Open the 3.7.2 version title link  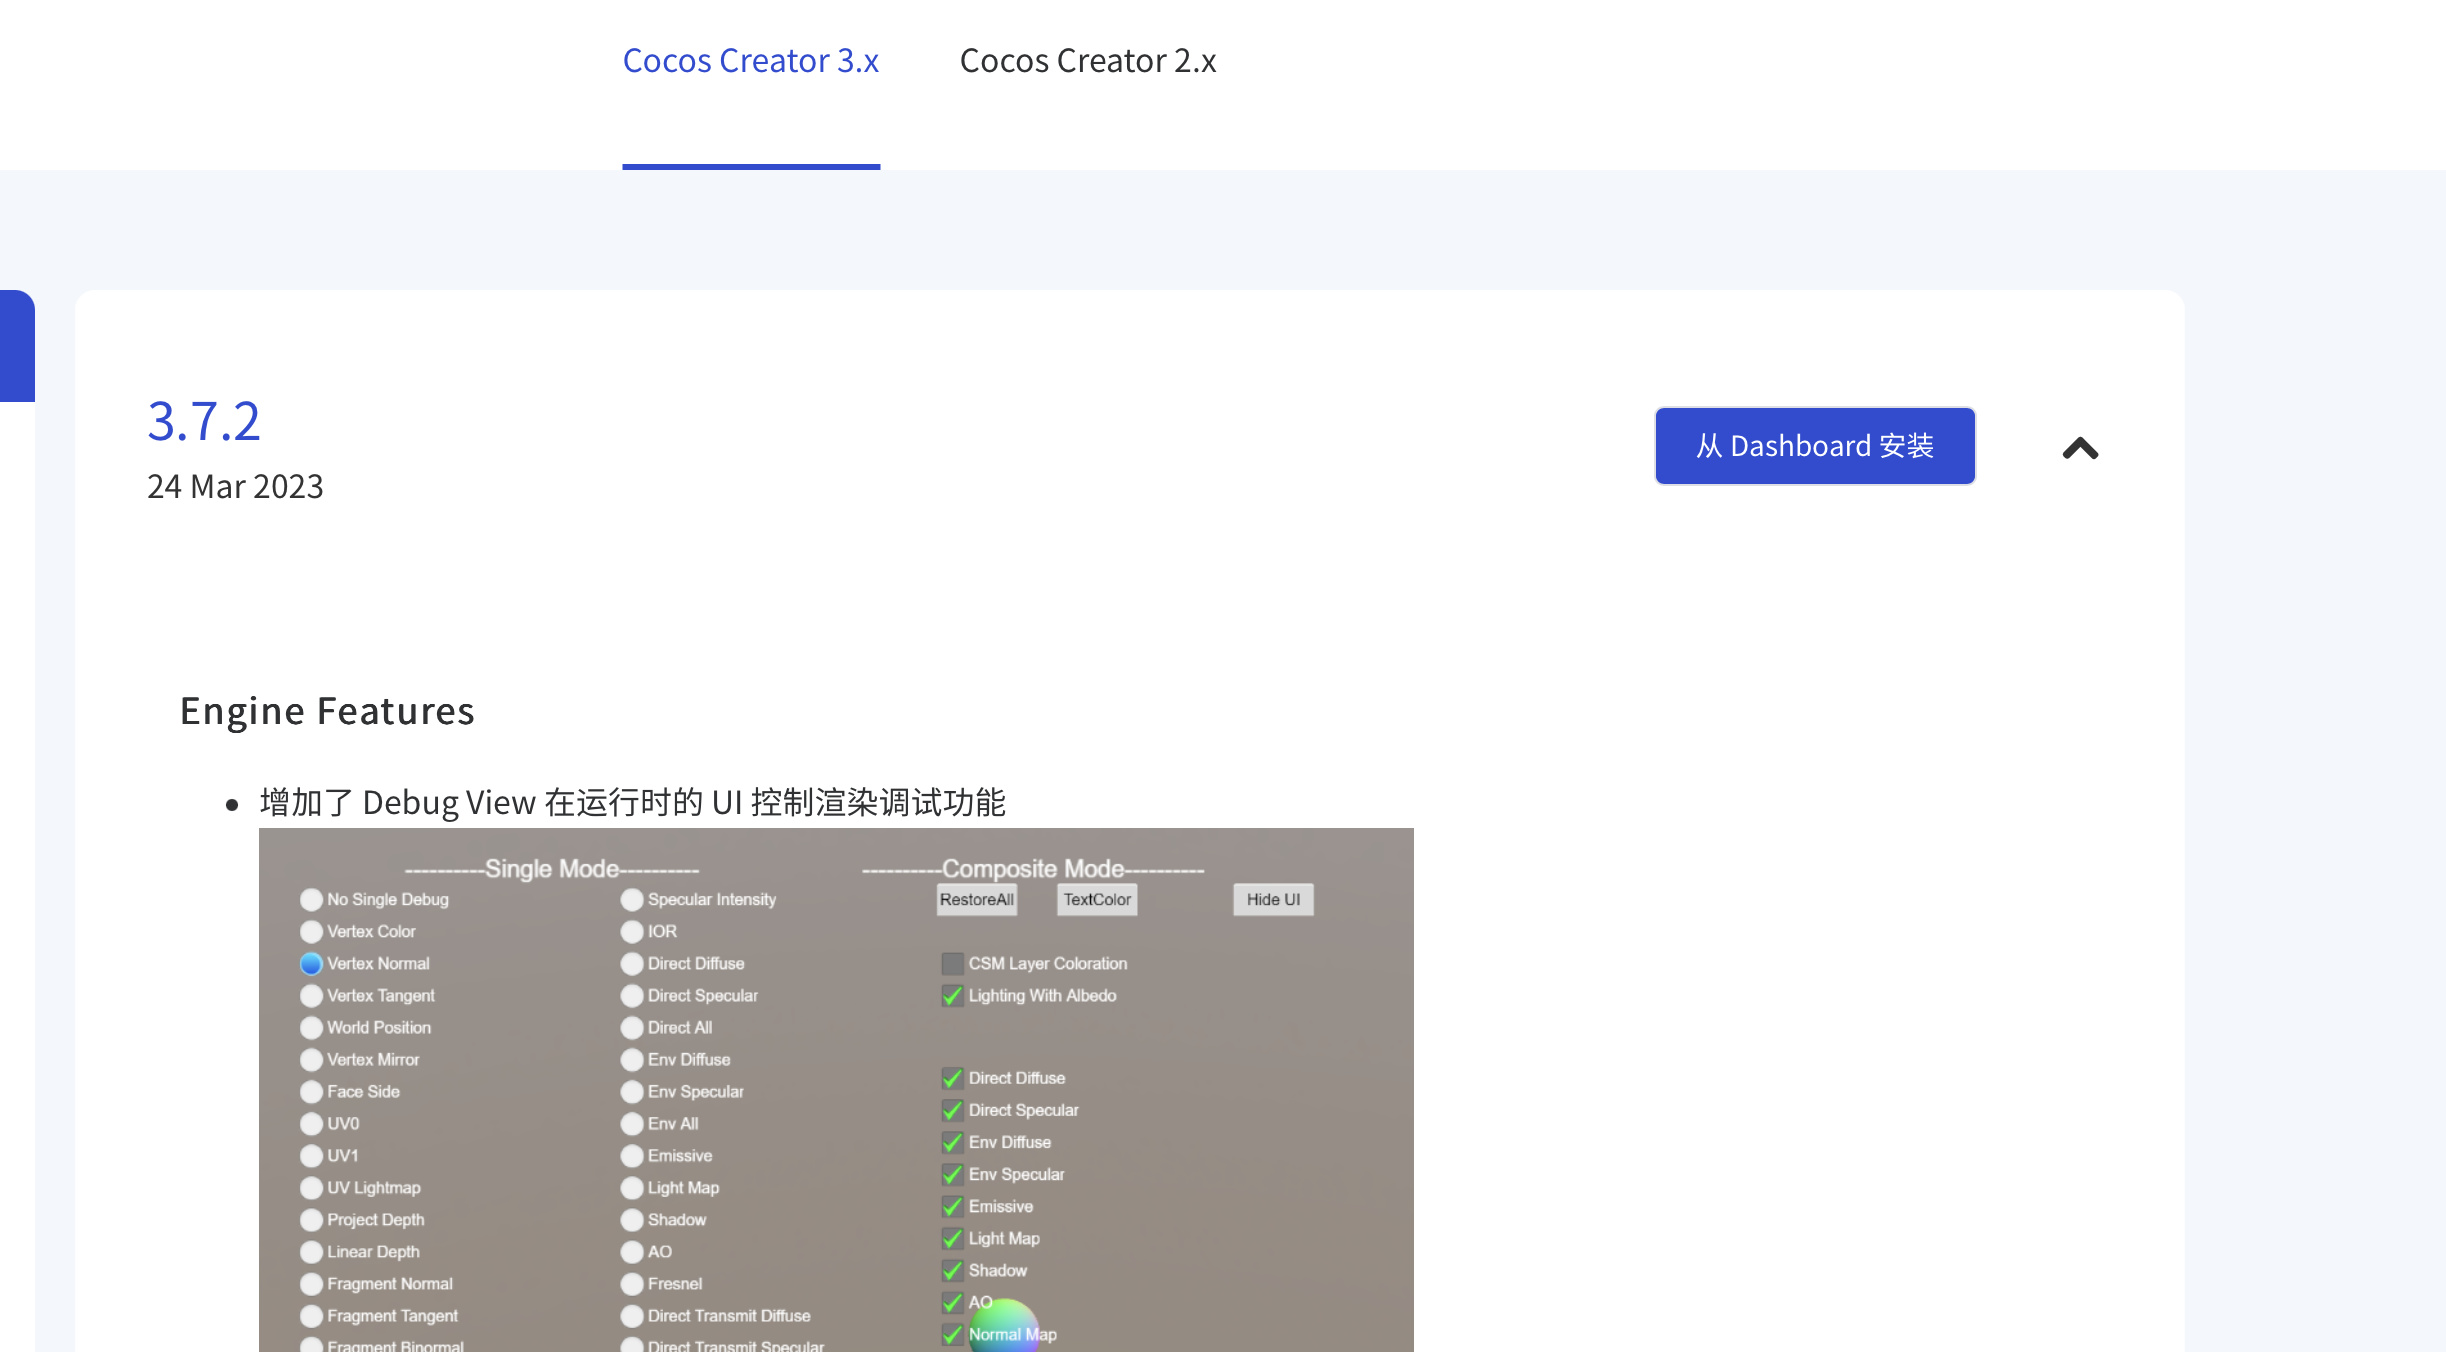click(x=204, y=421)
